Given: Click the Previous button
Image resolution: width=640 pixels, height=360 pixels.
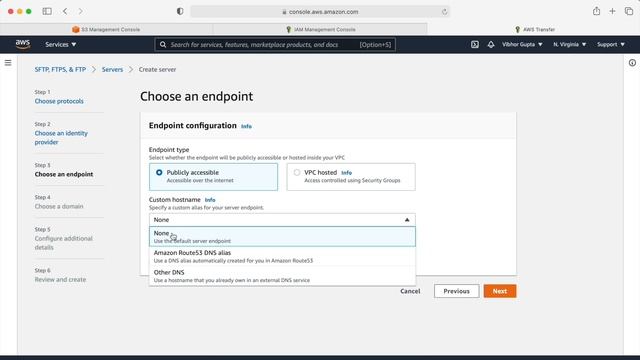Looking at the screenshot, I should click(456, 291).
